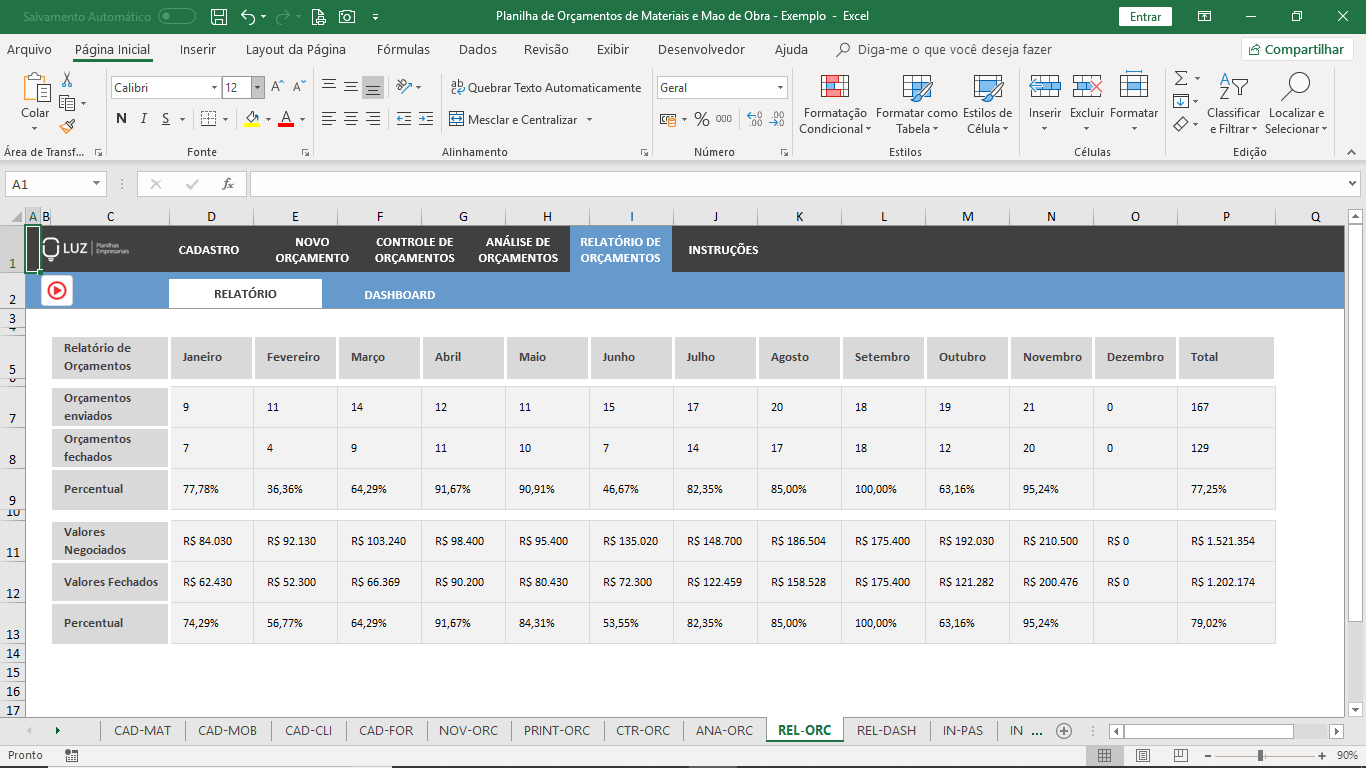1366x768 pixels.
Task: Click the Format Painter brush icon
Action: tap(67, 126)
